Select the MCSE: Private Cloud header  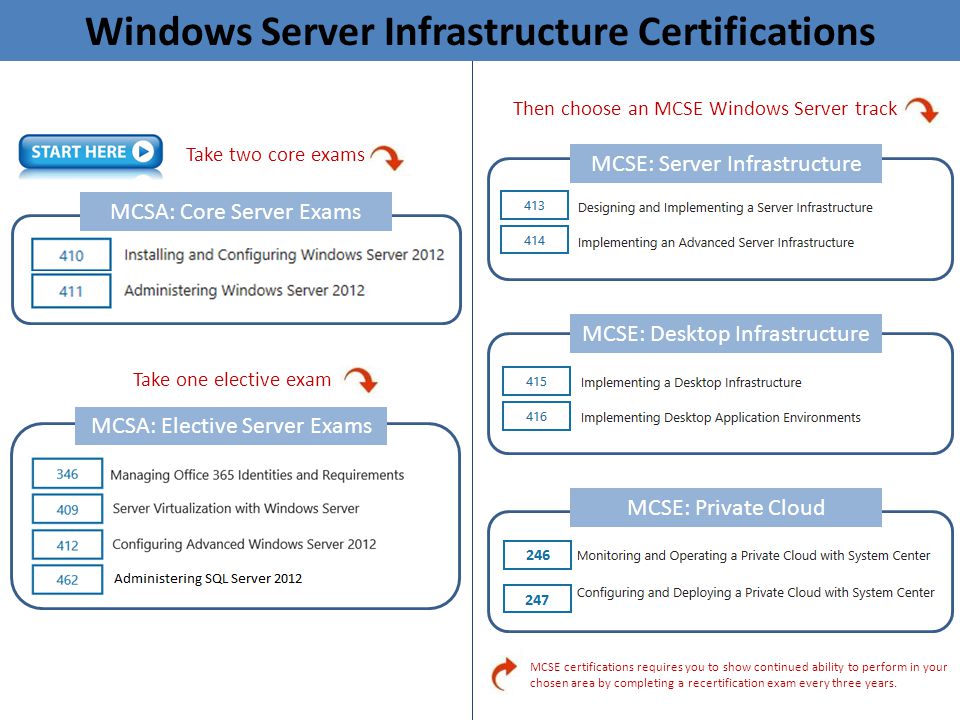(726, 508)
